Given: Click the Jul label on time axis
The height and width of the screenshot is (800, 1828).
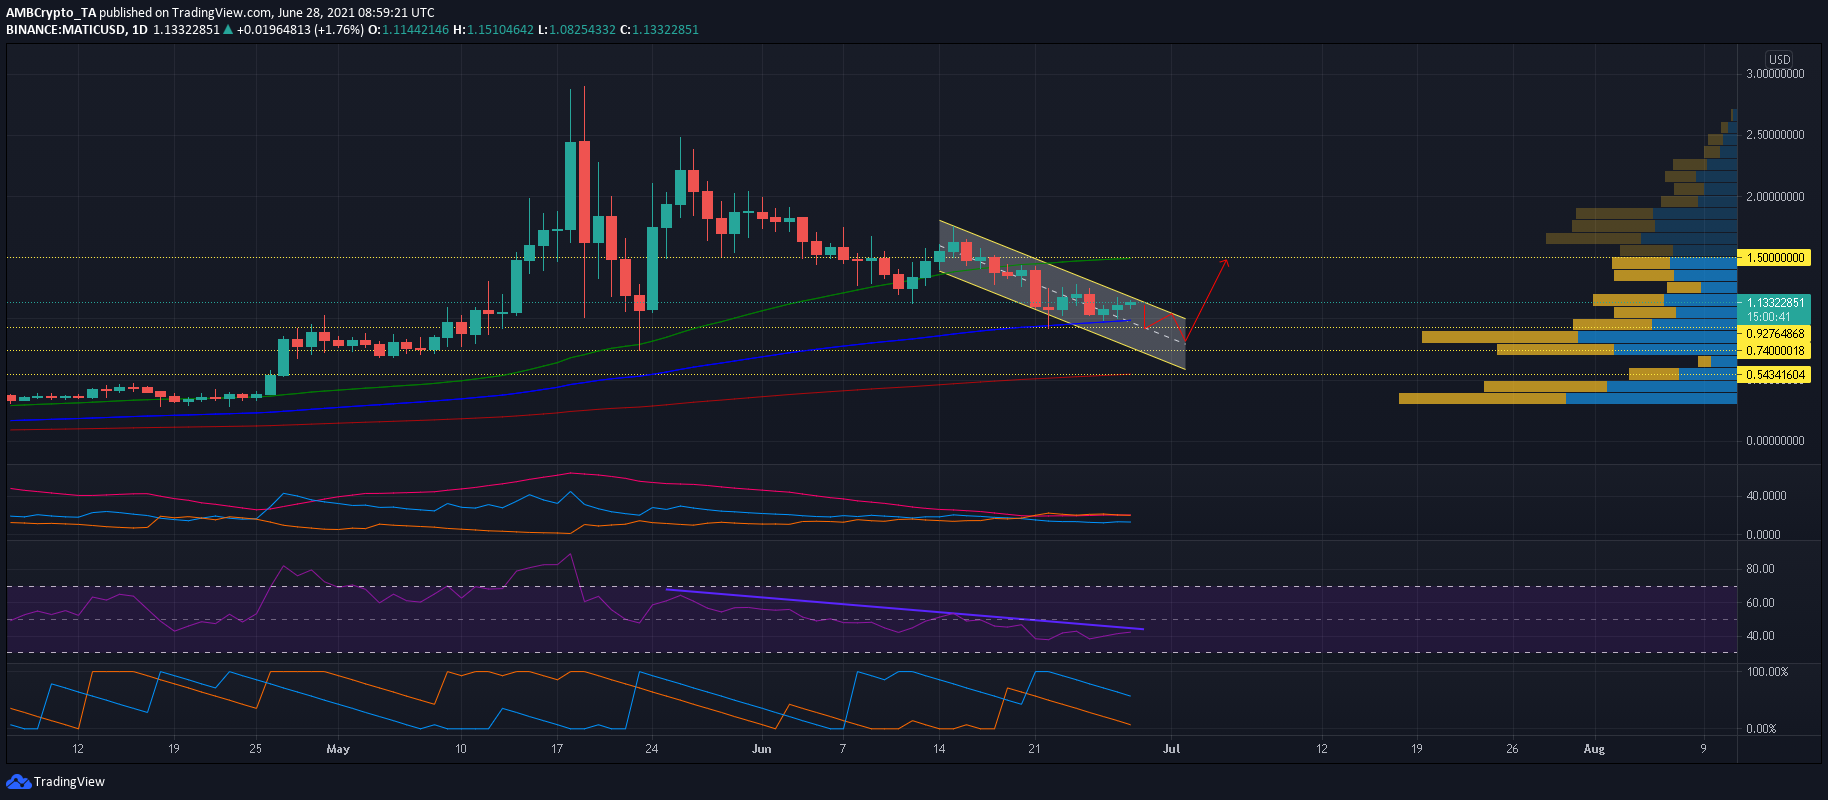Looking at the screenshot, I should click(1172, 749).
